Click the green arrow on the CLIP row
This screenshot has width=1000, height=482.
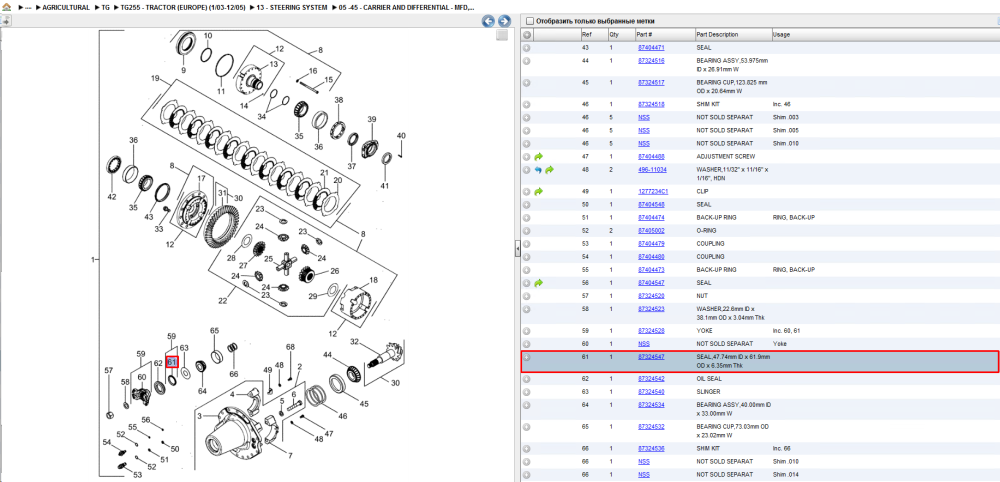point(539,191)
